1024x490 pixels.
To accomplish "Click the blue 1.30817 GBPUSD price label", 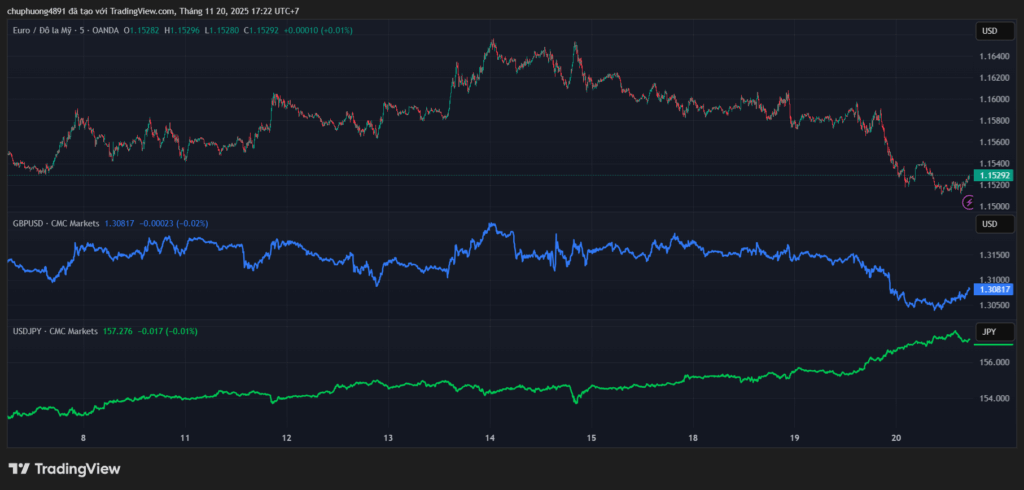I will pos(994,288).
